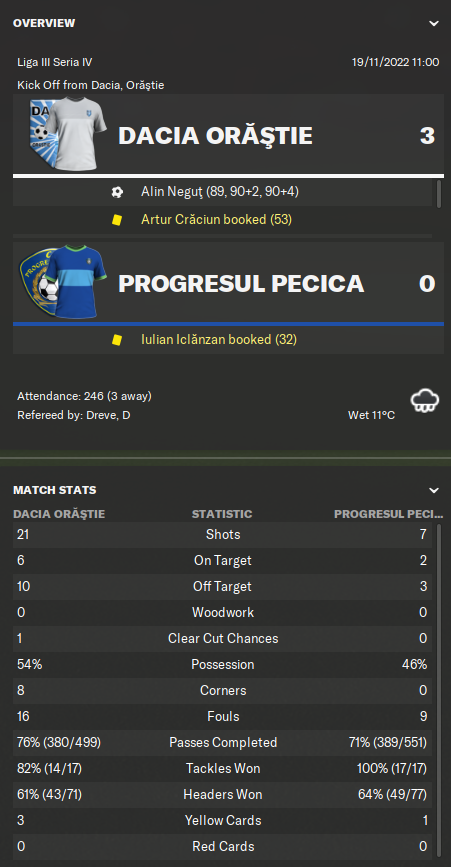Select the Possession statistic row

click(223, 665)
